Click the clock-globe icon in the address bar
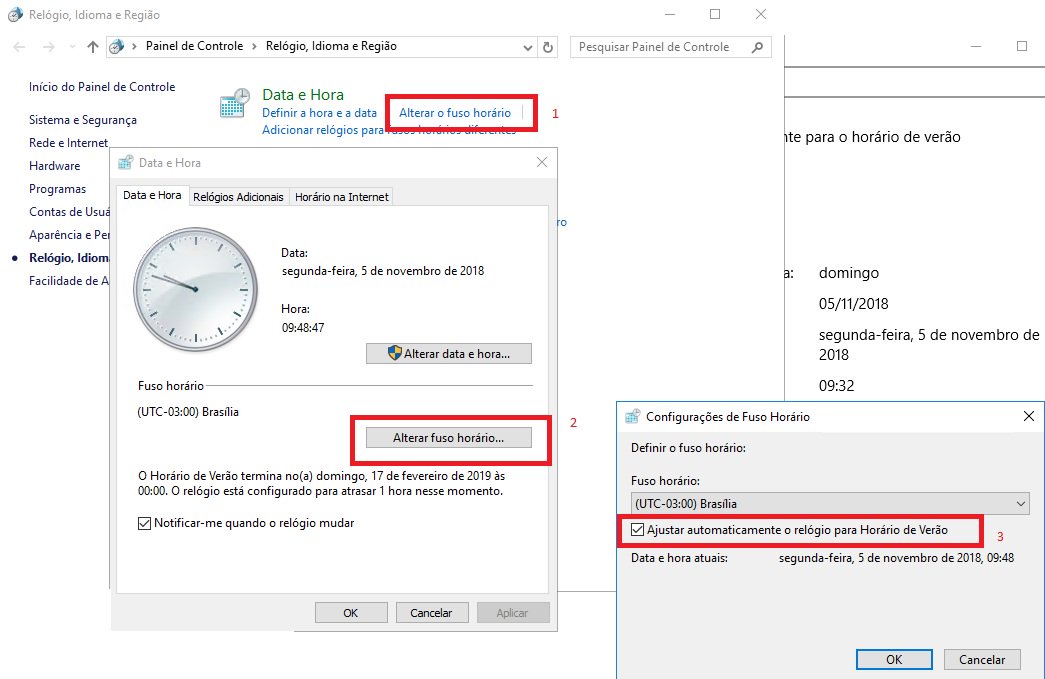 pyautogui.click(x=117, y=47)
